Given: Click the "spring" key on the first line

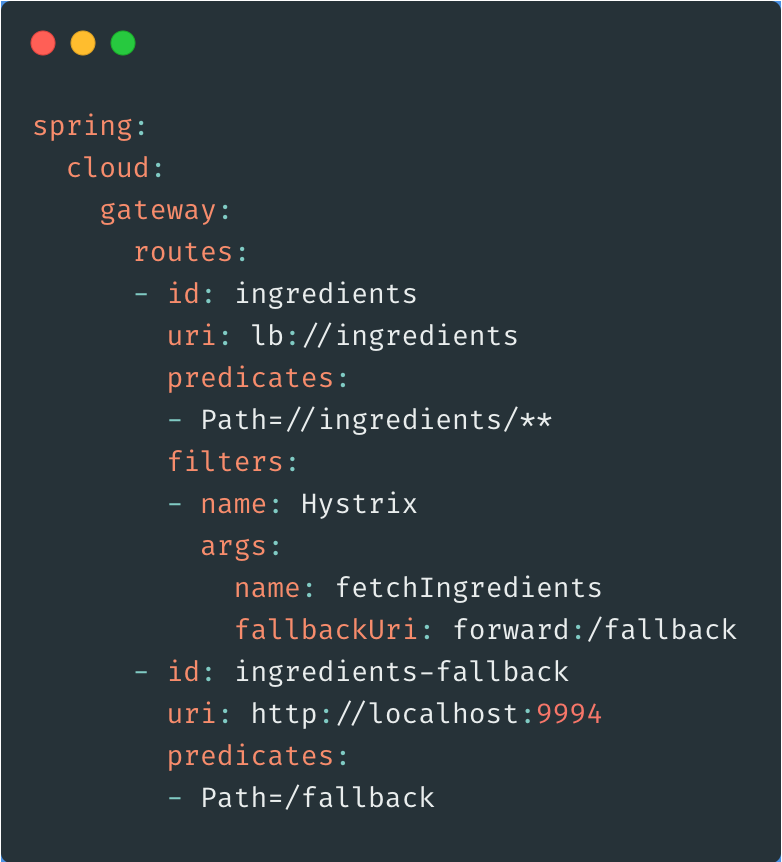Looking at the screenshot, I should 83,127.
